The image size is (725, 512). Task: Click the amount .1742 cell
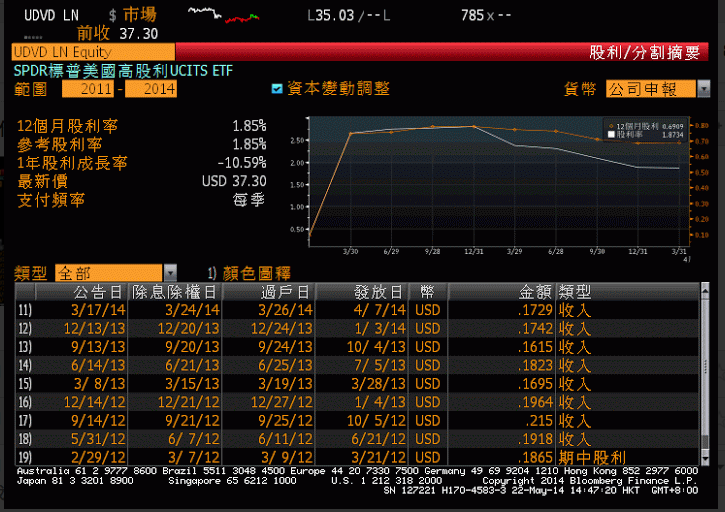click(x=535, y=328)
